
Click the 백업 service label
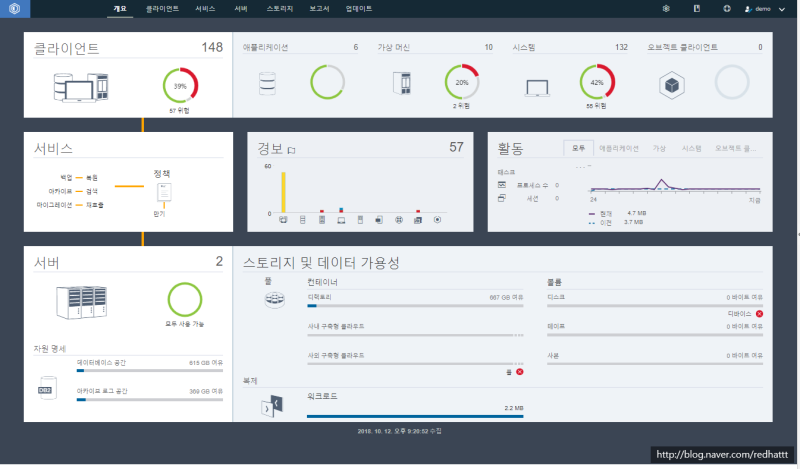66,178
